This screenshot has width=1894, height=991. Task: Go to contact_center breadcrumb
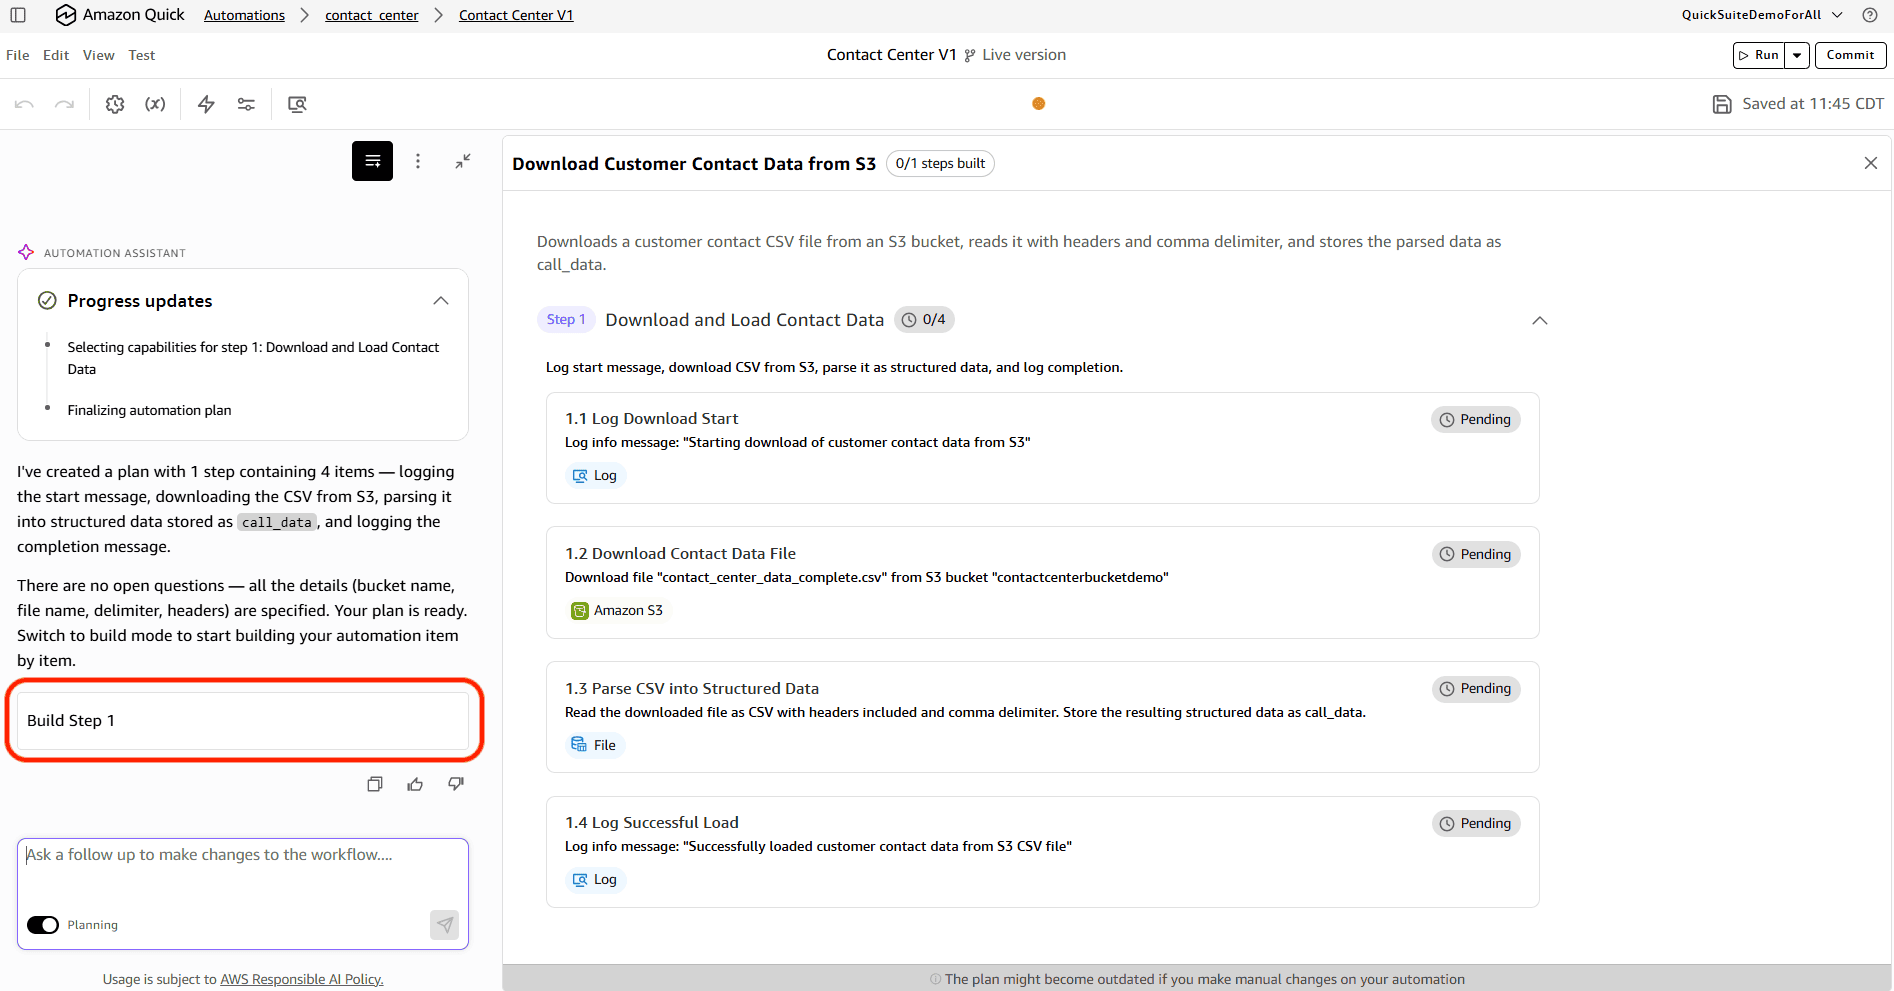(372, 15)
